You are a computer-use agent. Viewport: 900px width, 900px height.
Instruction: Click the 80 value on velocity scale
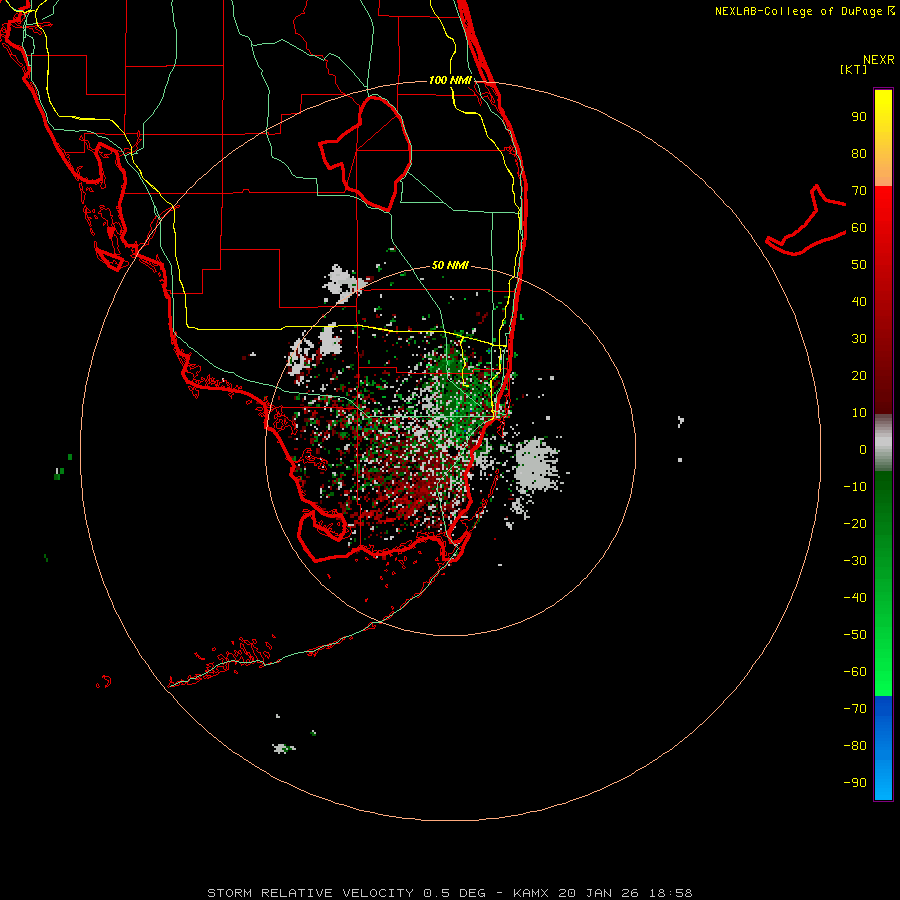(x=859, y=154)
